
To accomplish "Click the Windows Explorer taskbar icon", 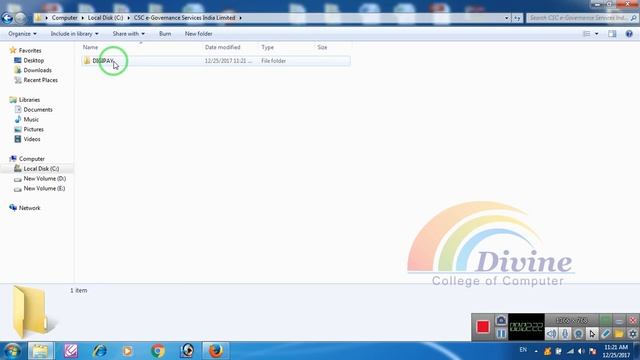I will tap(40, 351).
